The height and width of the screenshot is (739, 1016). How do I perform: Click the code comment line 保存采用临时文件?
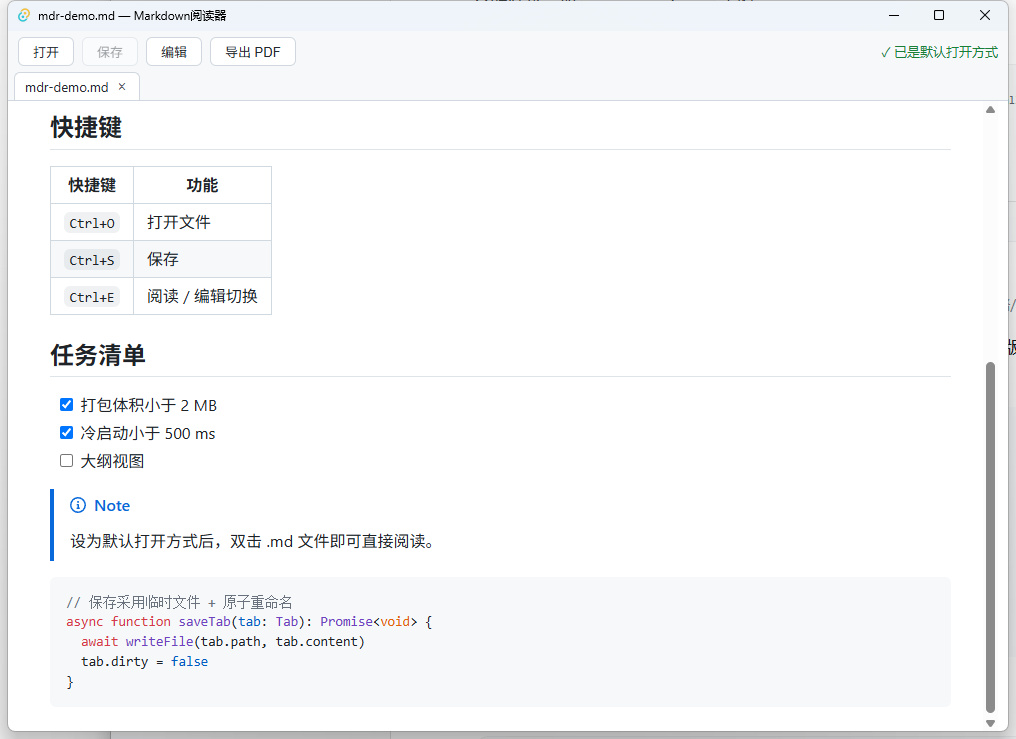(179, 602)
